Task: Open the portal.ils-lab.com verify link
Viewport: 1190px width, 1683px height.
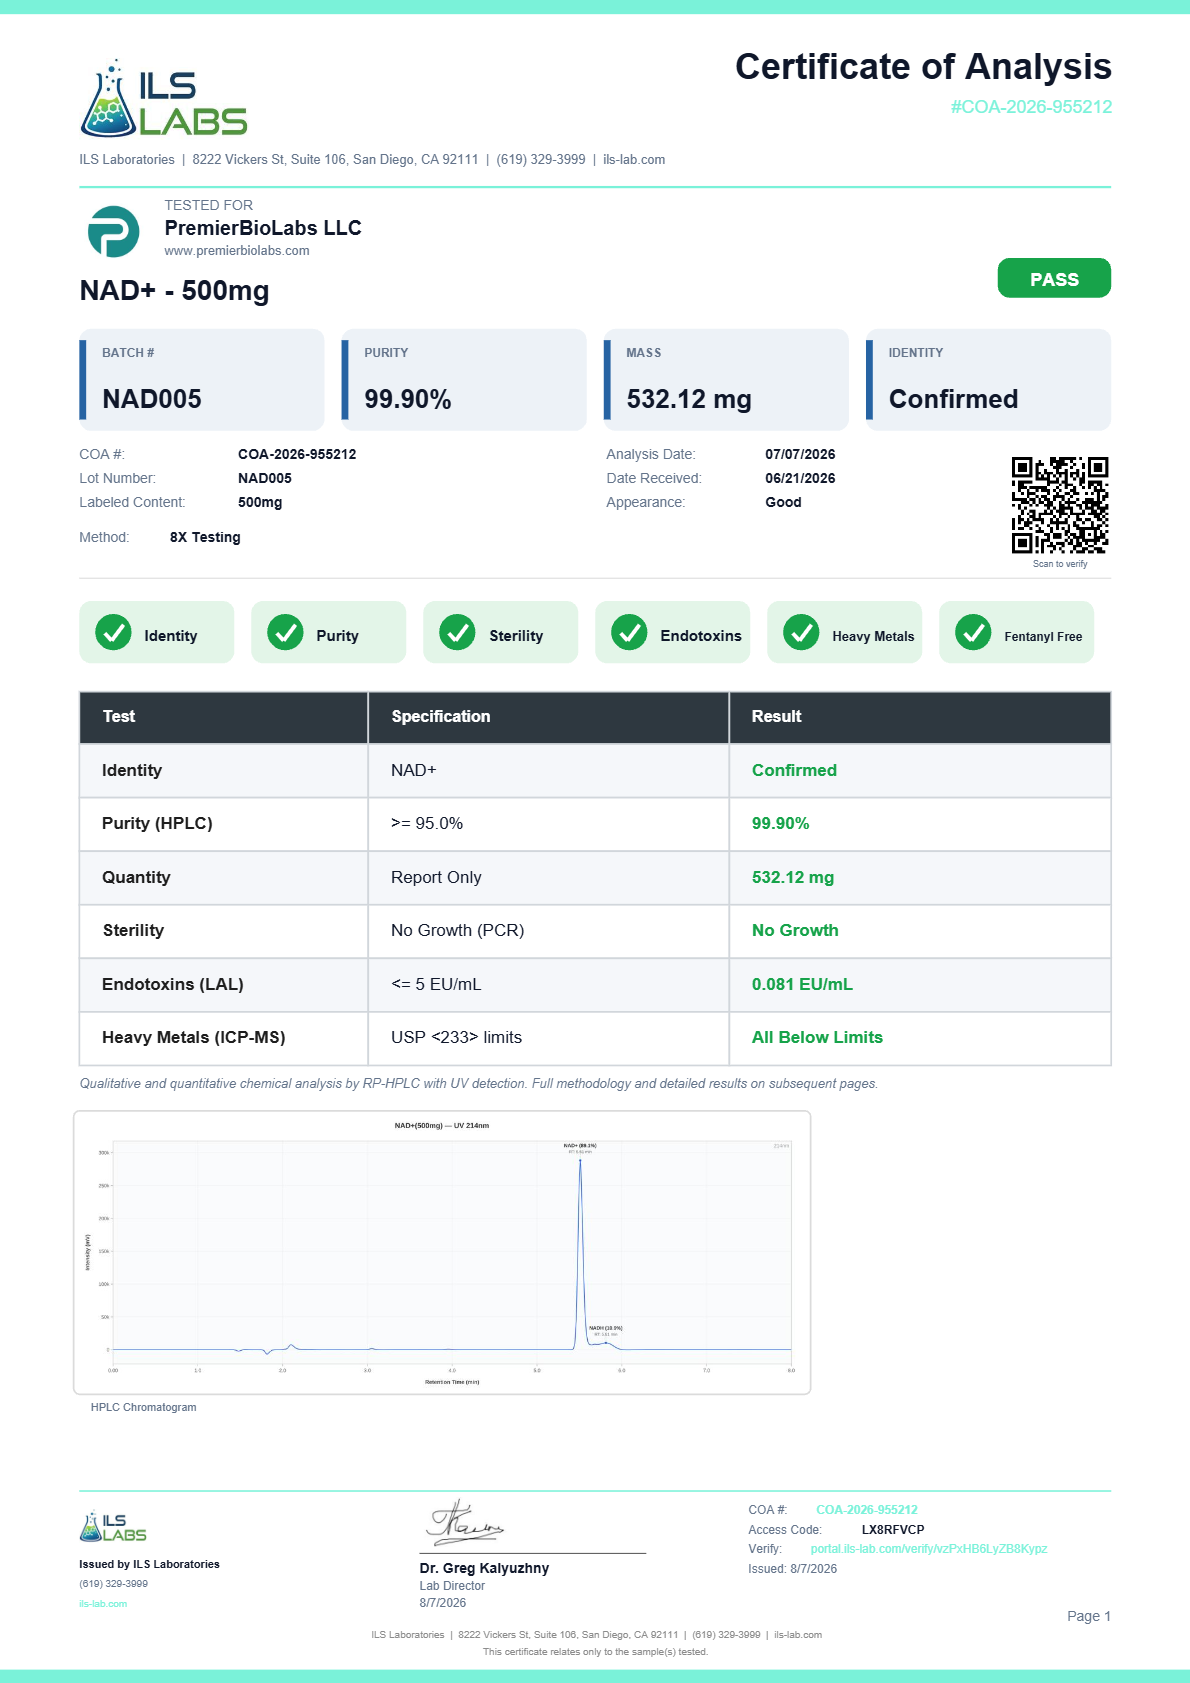Action: click(x=929, y=1549)
